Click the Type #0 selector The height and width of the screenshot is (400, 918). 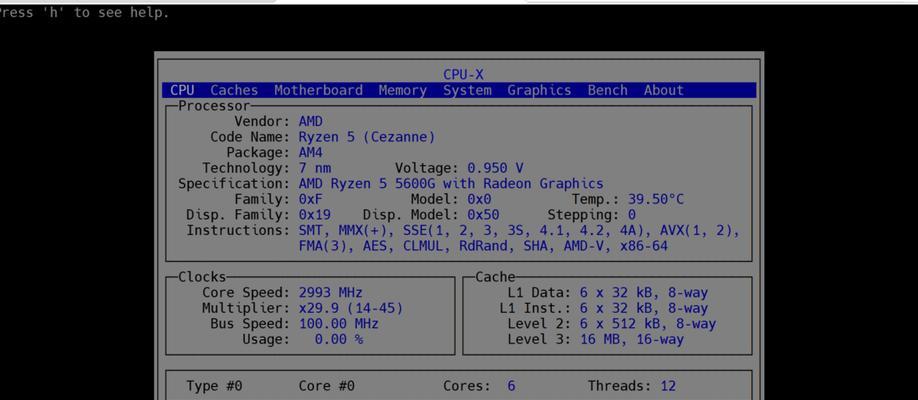click(214, 387)
